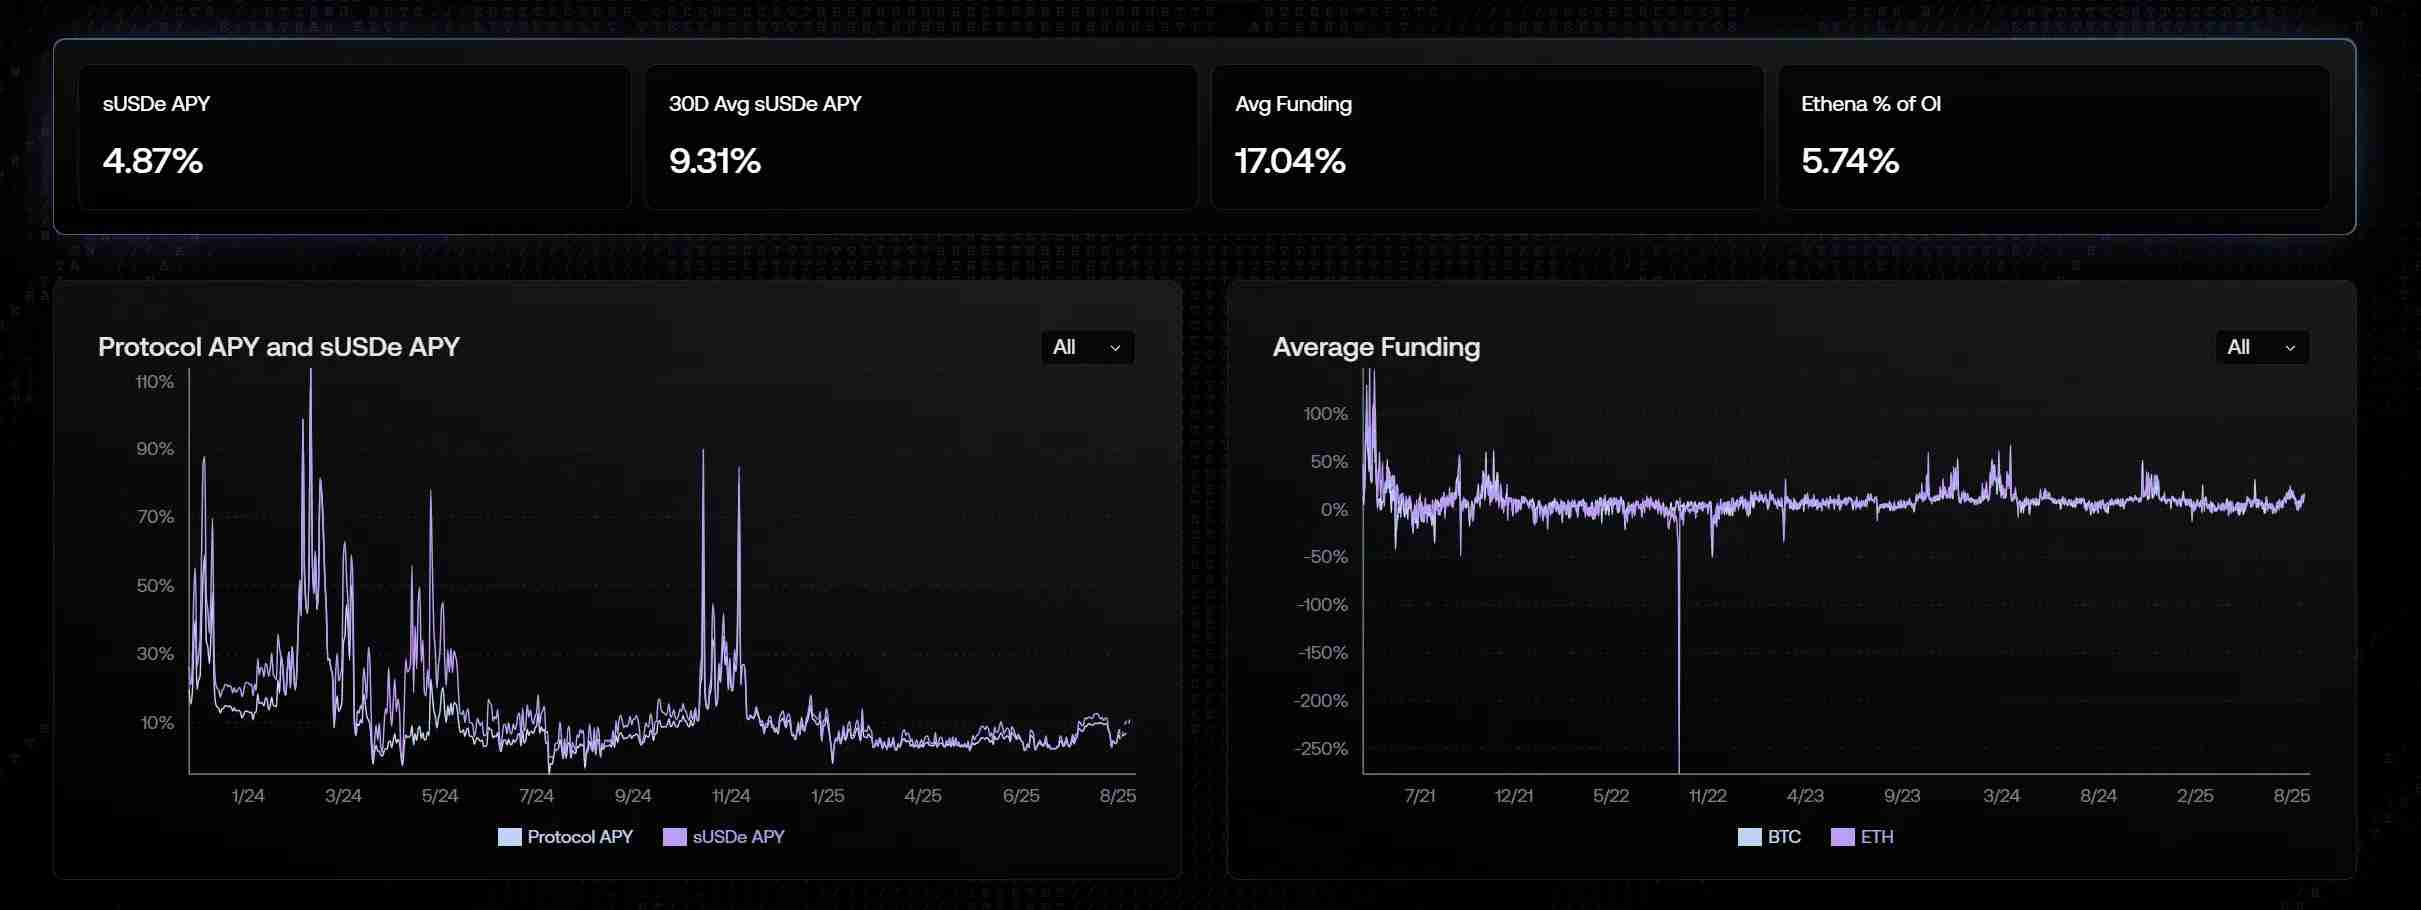The image size is (2421, 910).
Task: Select the 30D Avg sUSDe APY card
Action: coord(921,137)
